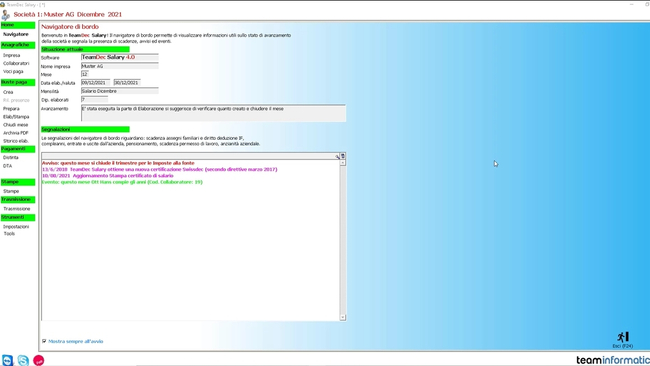The image size is (650, 366).
Task: Select Navigatore in the sidebar
Action: 16,34
